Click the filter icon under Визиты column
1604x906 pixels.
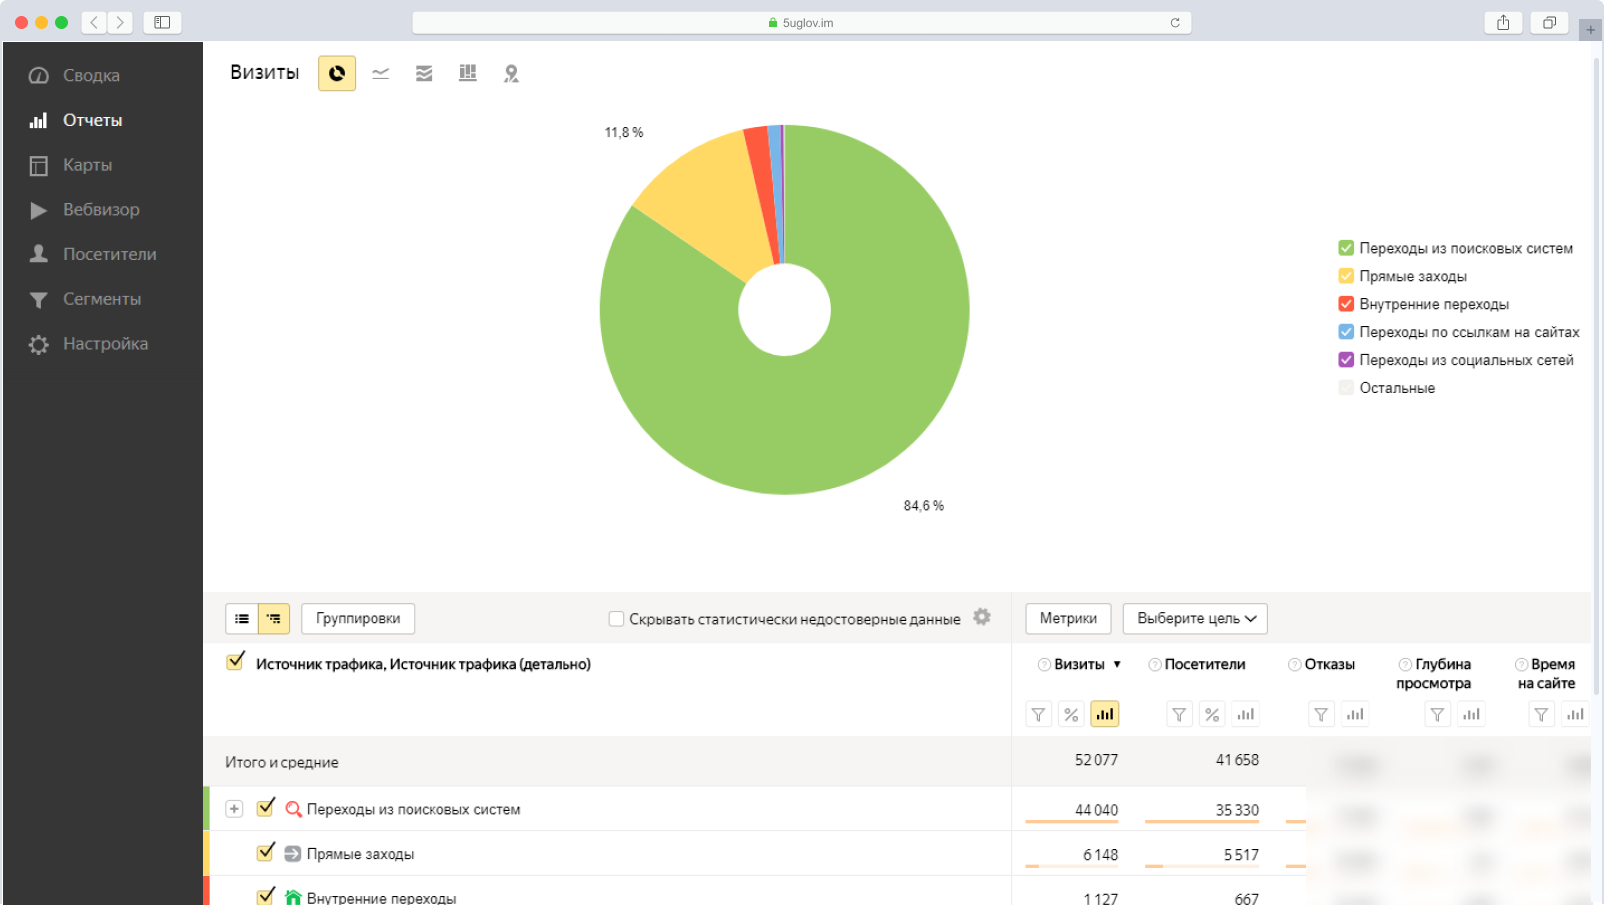[x=1038, y=714]
